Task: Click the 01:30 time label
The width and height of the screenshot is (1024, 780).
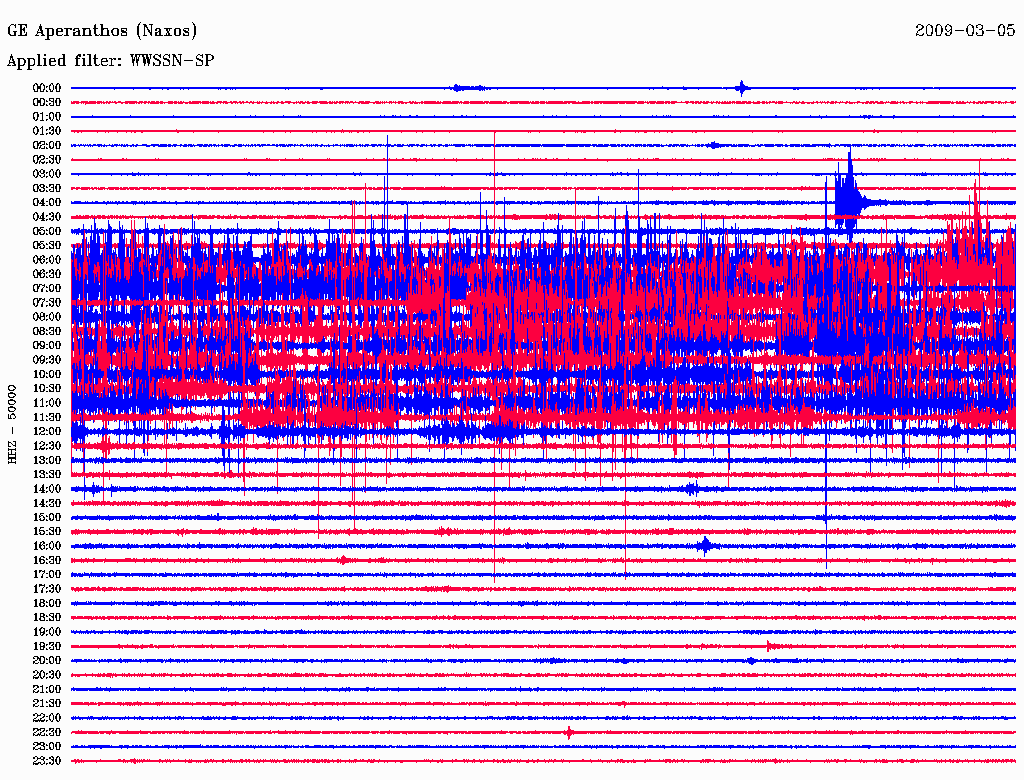Action: click(x=47, y=131)
